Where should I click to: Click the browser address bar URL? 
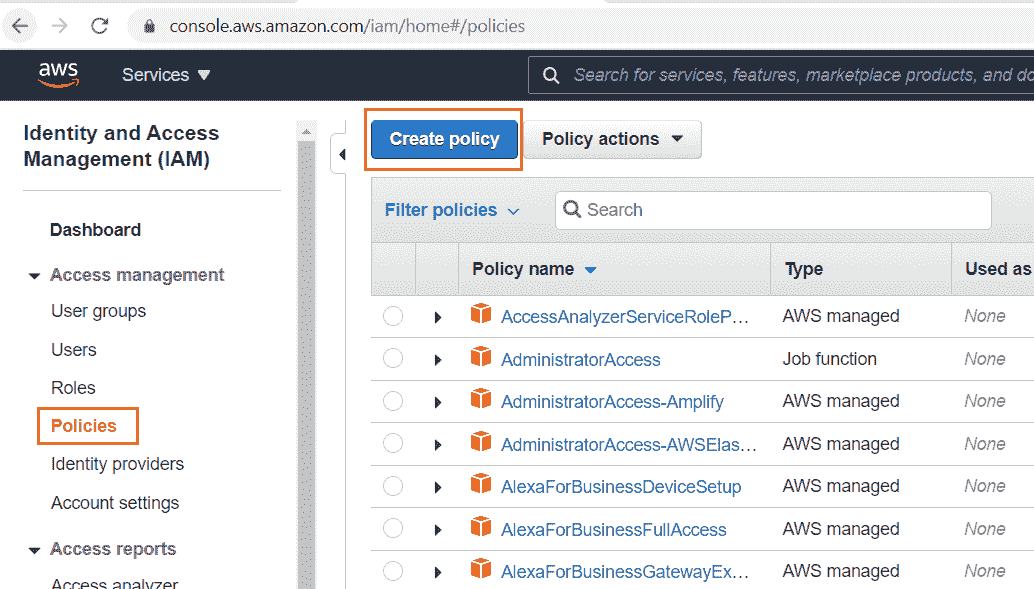(x=347, y=26)
